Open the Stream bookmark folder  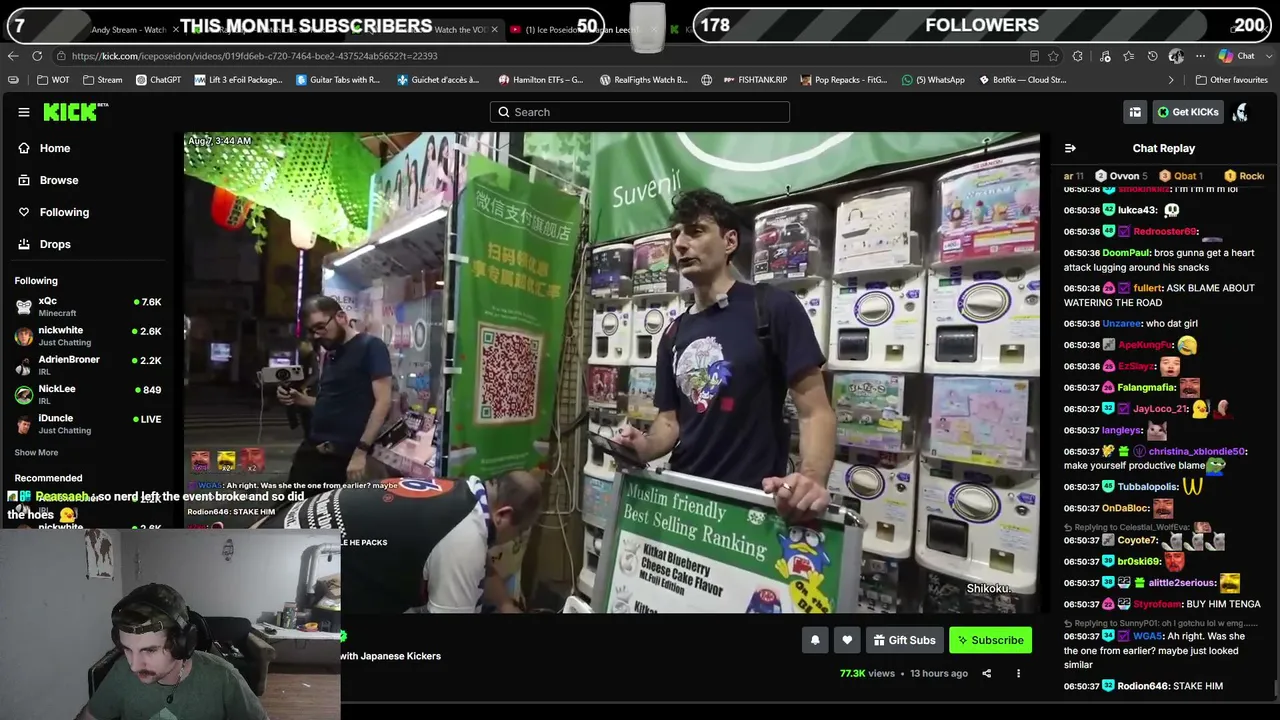[x=103, y=80]
